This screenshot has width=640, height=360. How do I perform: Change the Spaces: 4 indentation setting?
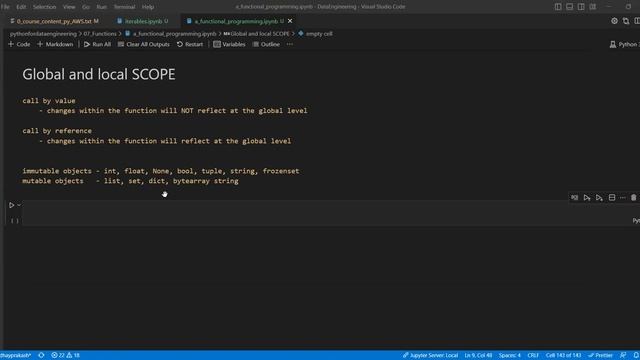pos(509,356)
